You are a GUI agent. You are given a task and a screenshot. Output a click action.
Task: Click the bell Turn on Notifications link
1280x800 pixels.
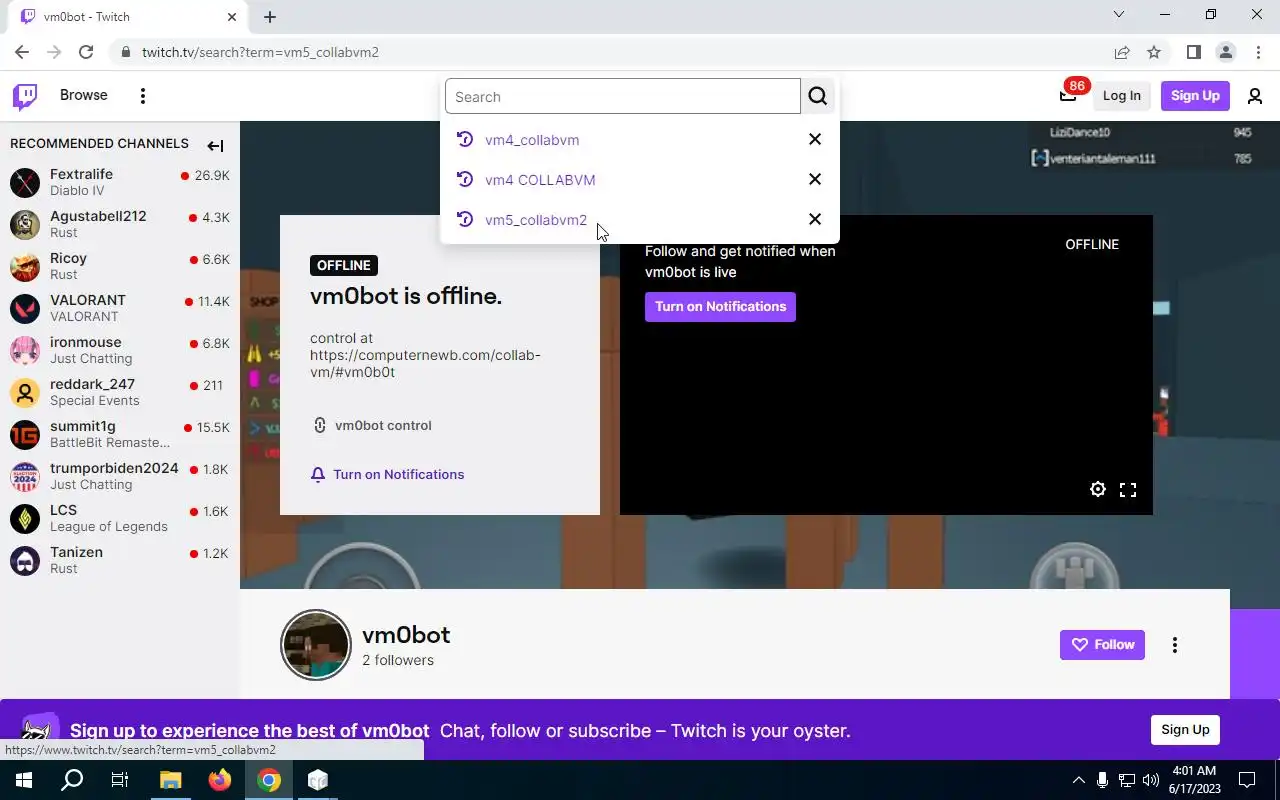[x=388, y=474]
